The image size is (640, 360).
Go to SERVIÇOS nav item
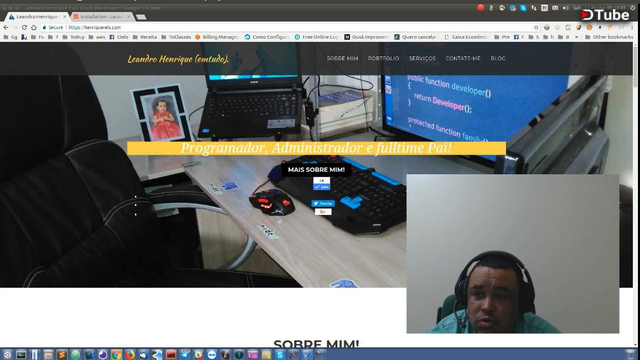click(x=422, y=58)
